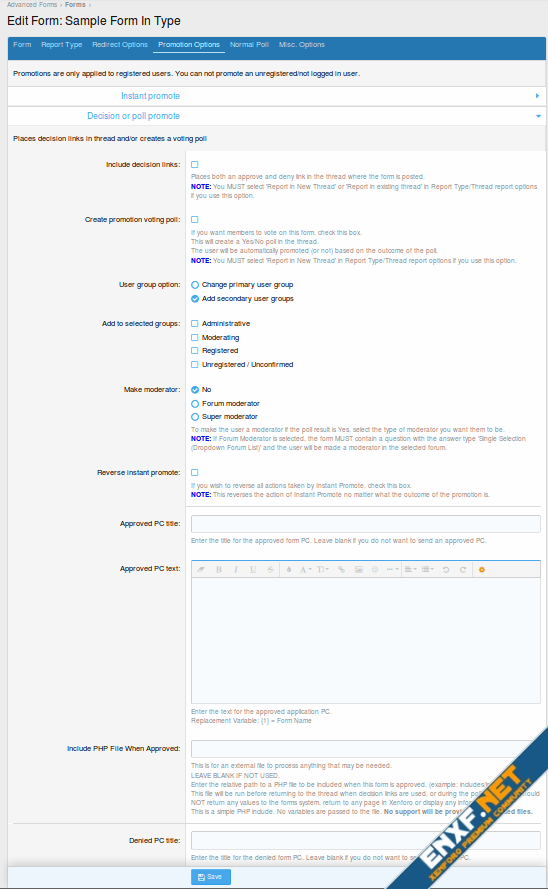Select Change primary user group option
548x889 pixels.
tap(195, 285)
